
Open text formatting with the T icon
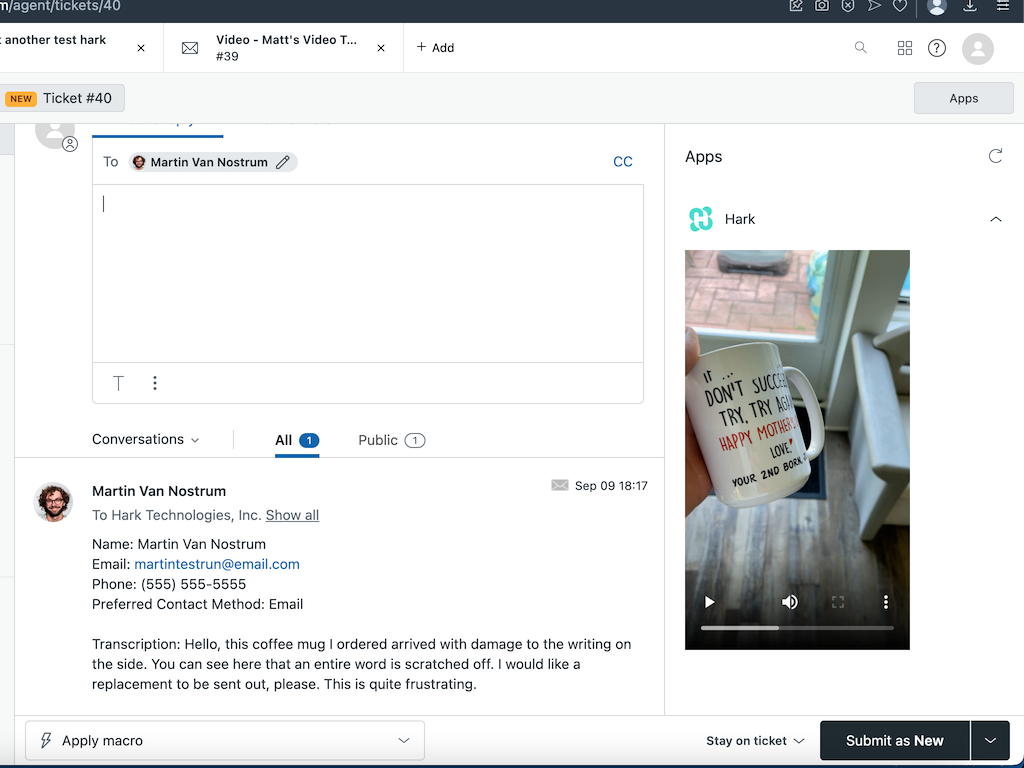118,383
